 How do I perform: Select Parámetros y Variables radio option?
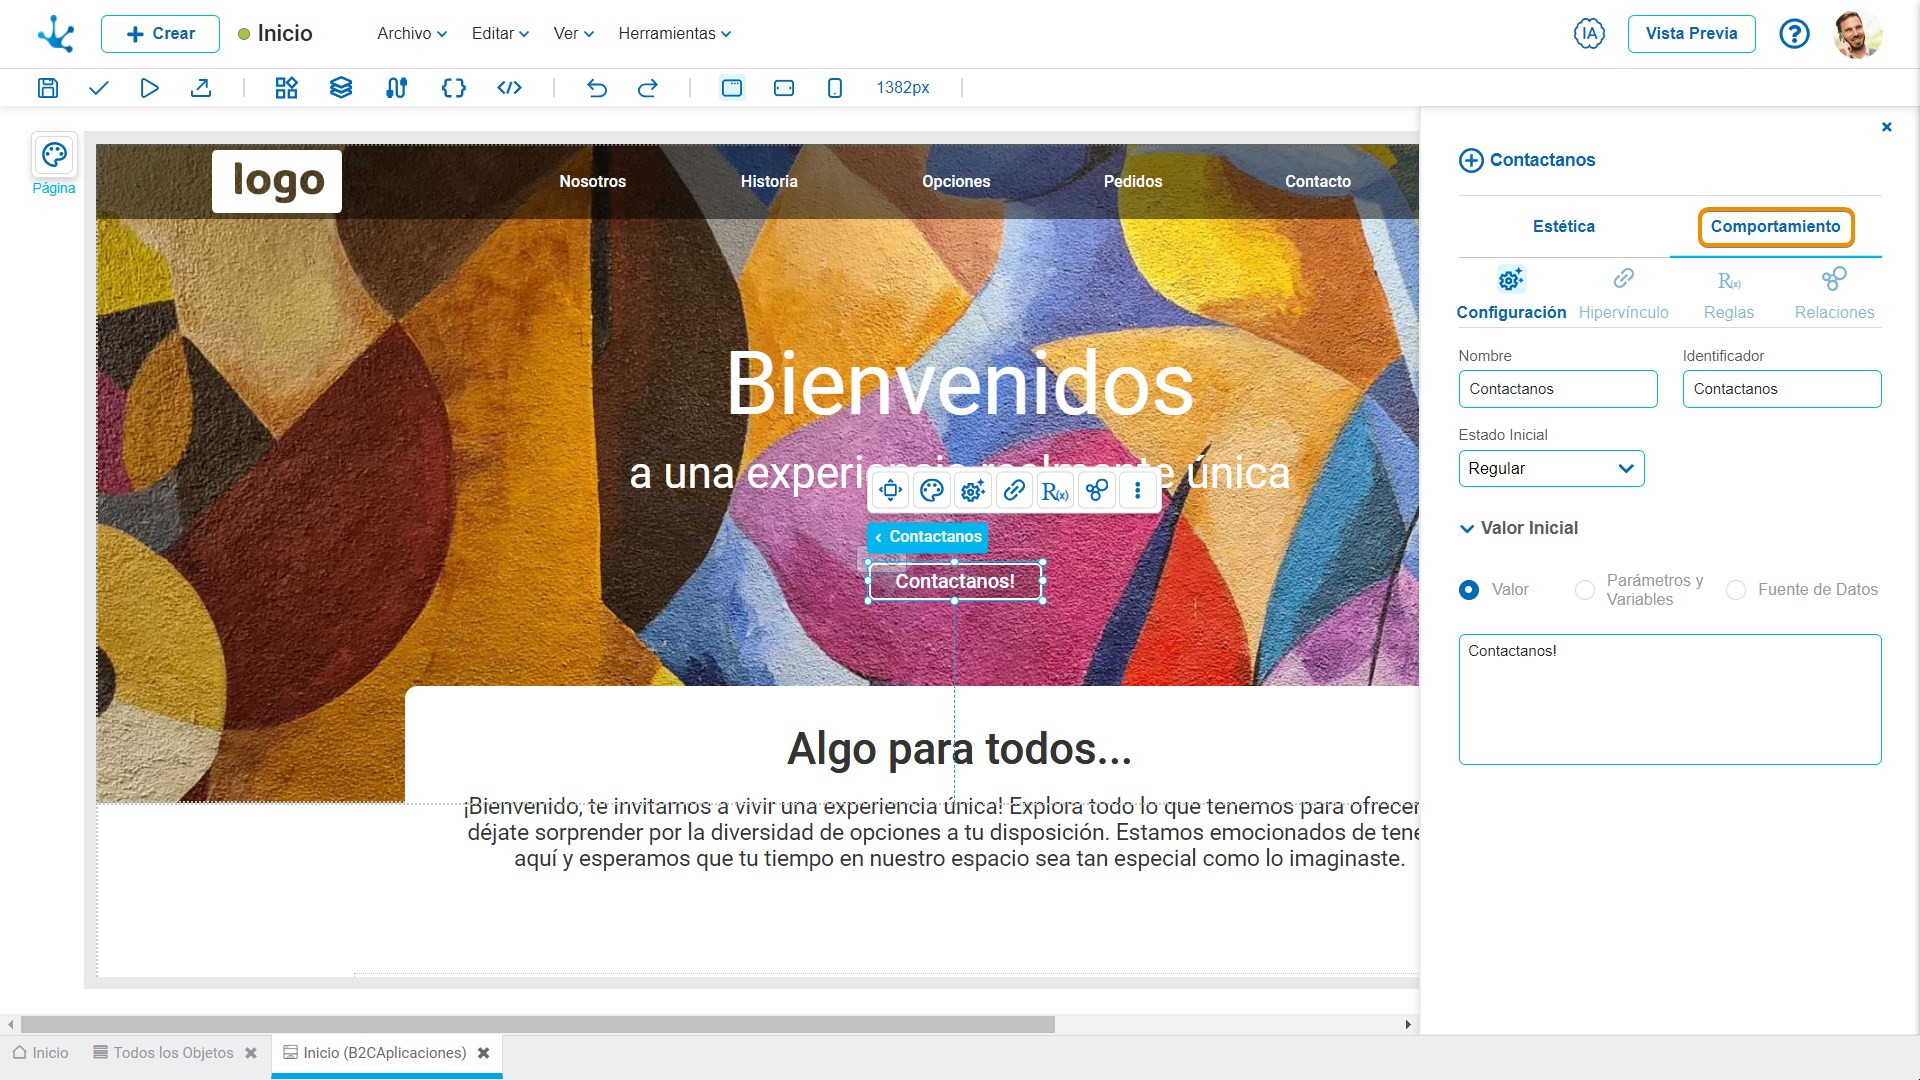pos(1584,590)
